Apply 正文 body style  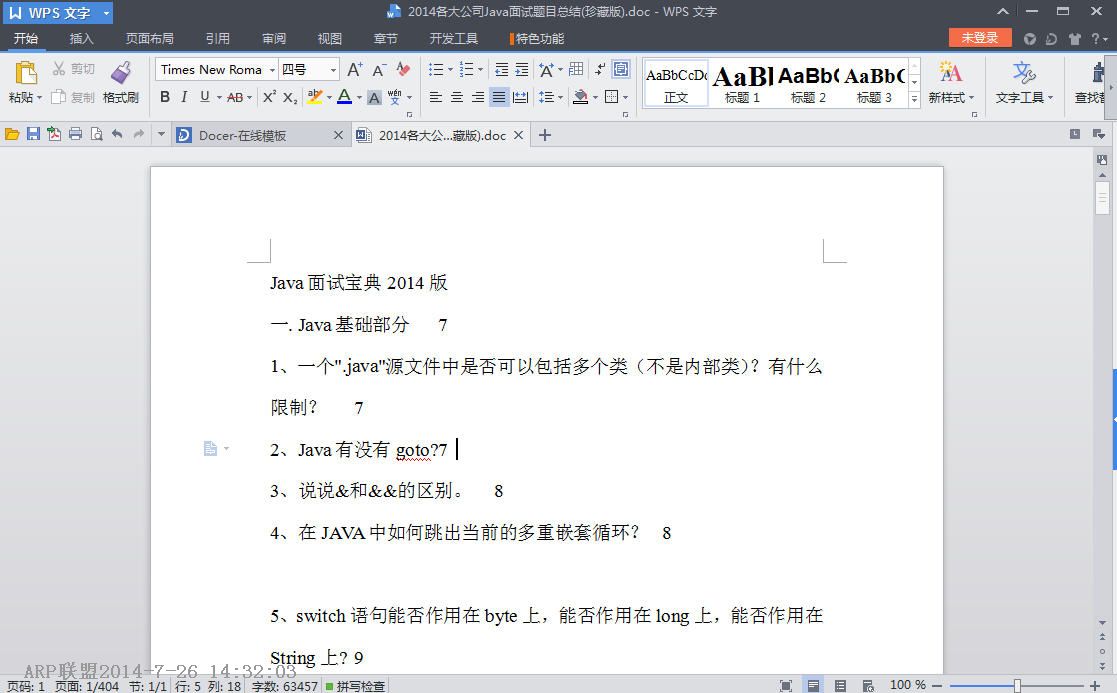(x=676, y=83)
